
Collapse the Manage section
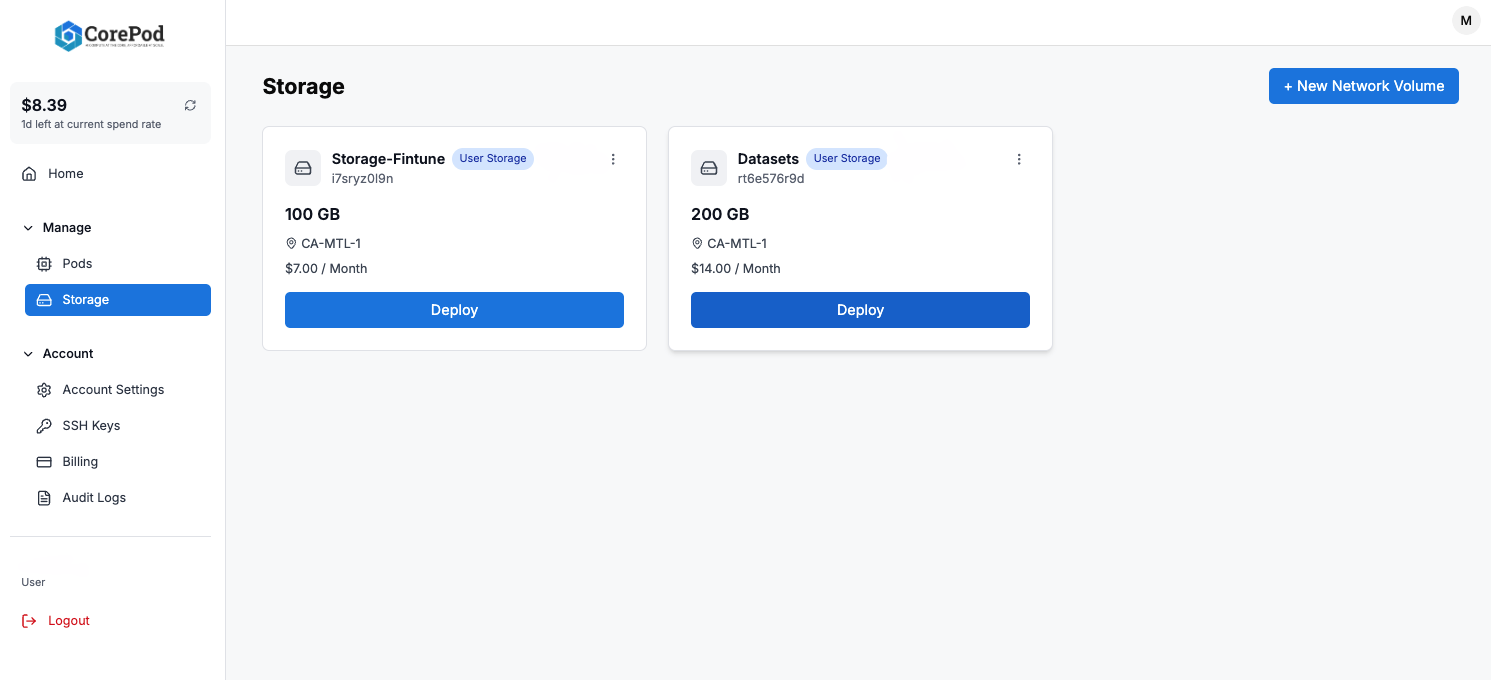click(28, 227)
